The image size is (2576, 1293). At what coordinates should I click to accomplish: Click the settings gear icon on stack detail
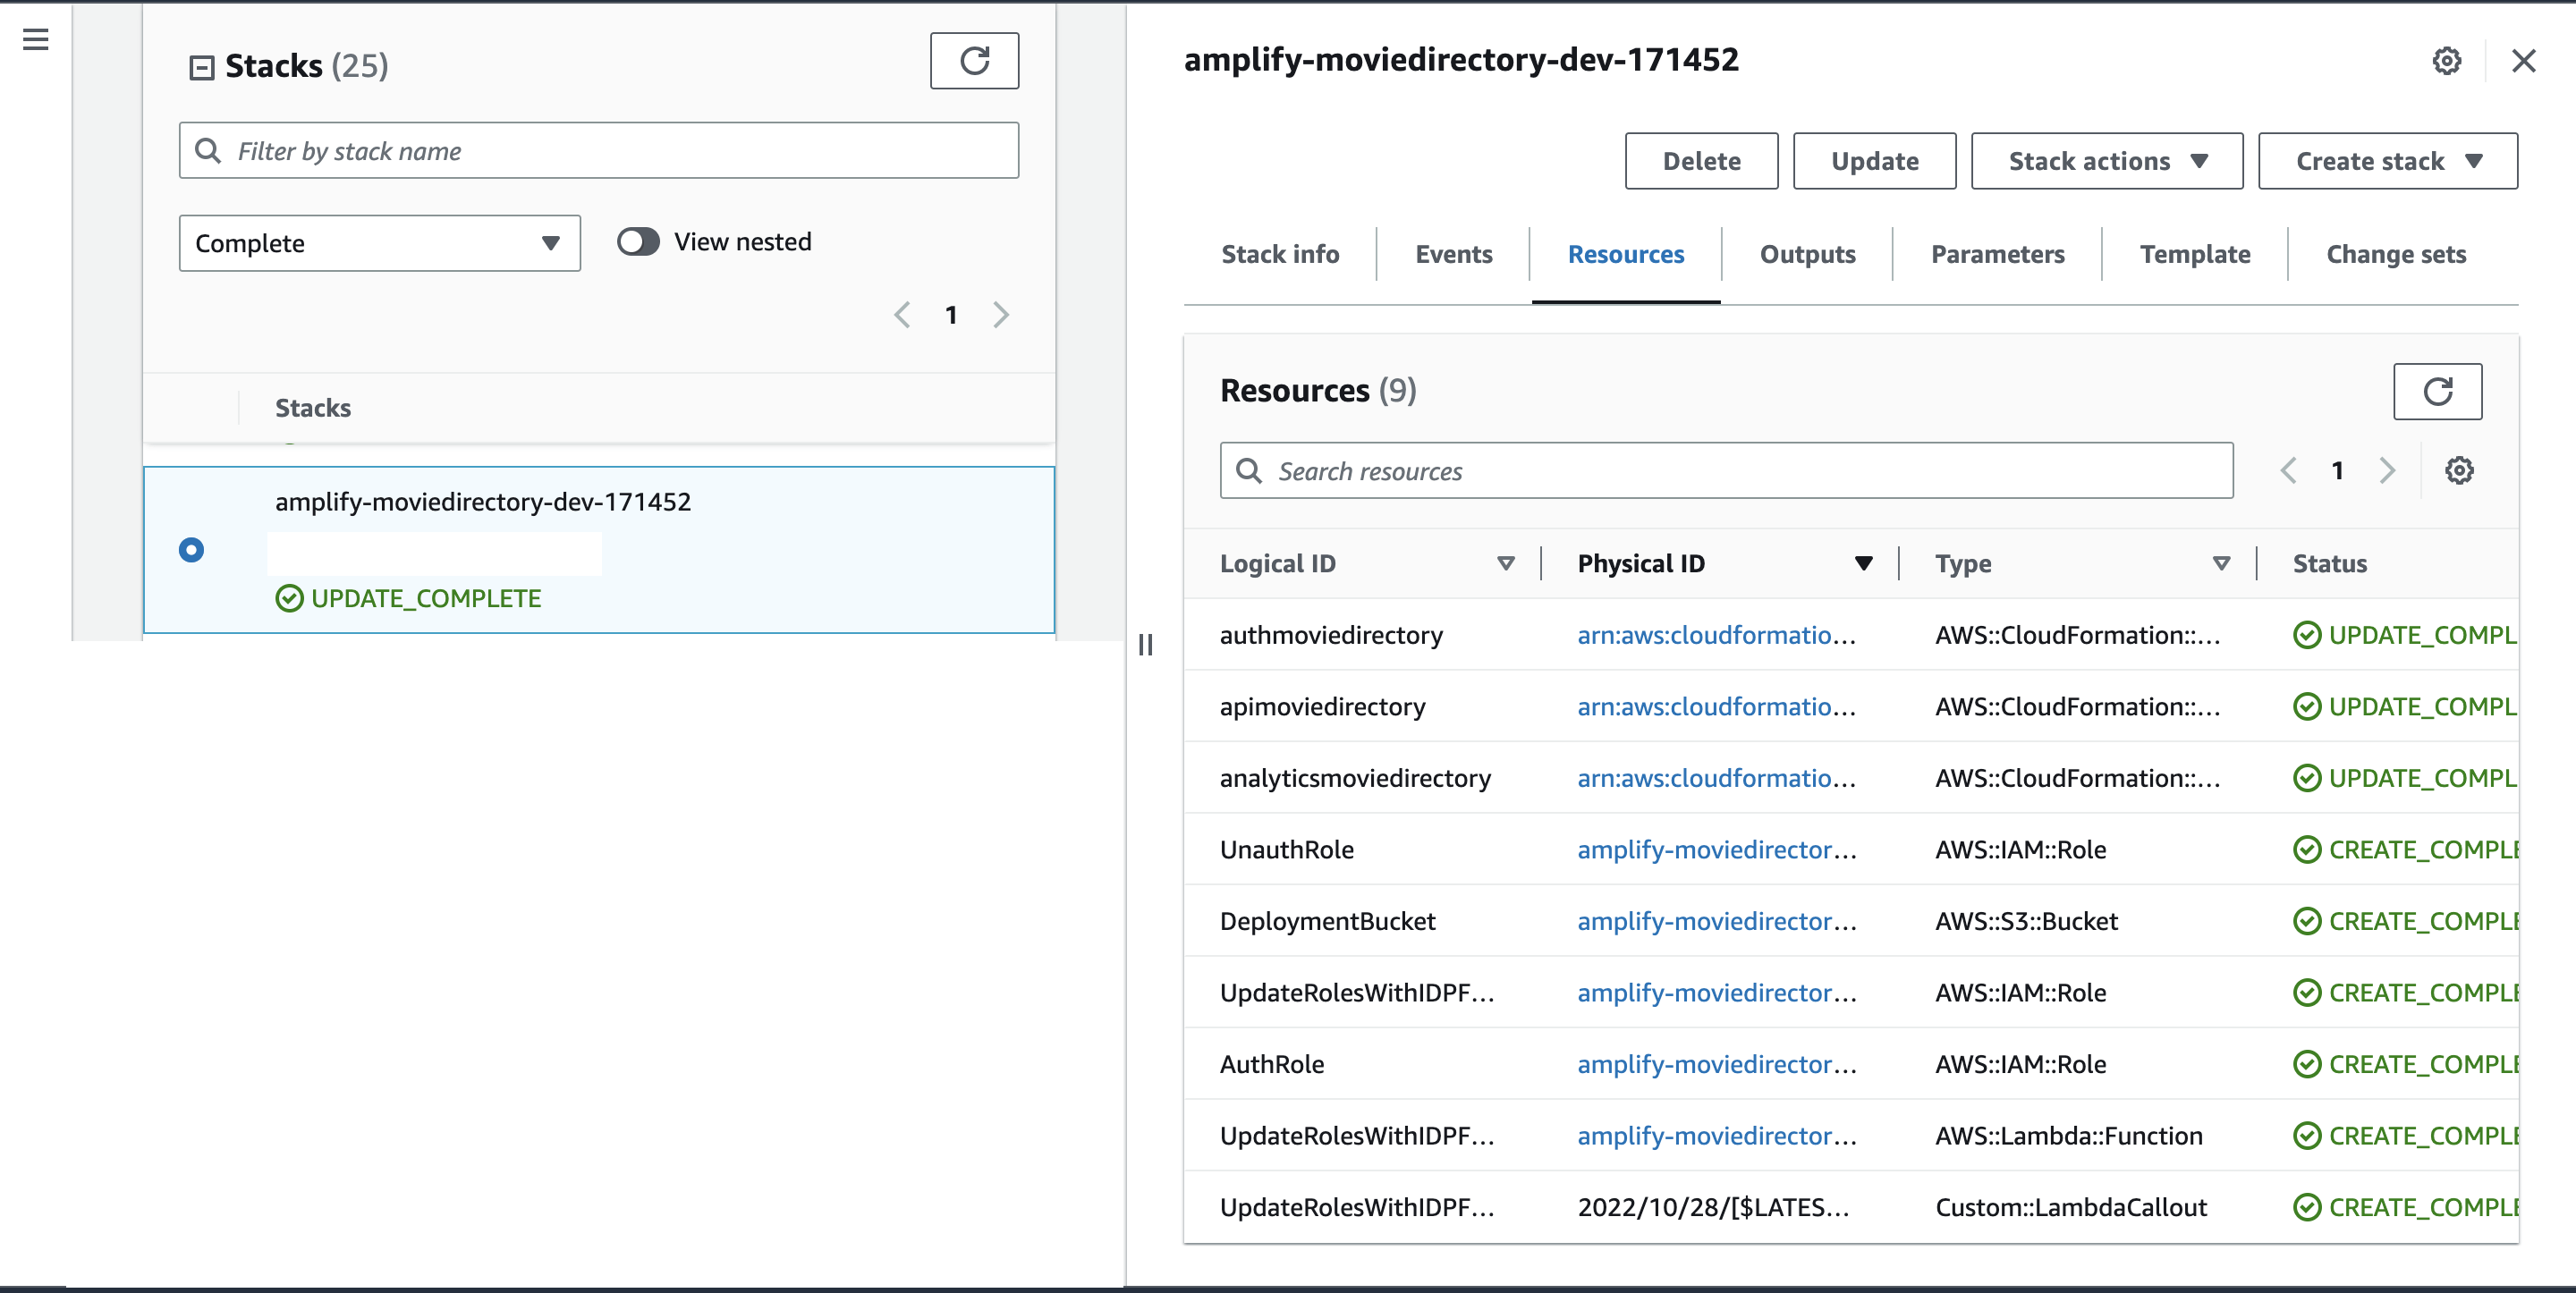pyautogui.click(x=2449, y=61)
